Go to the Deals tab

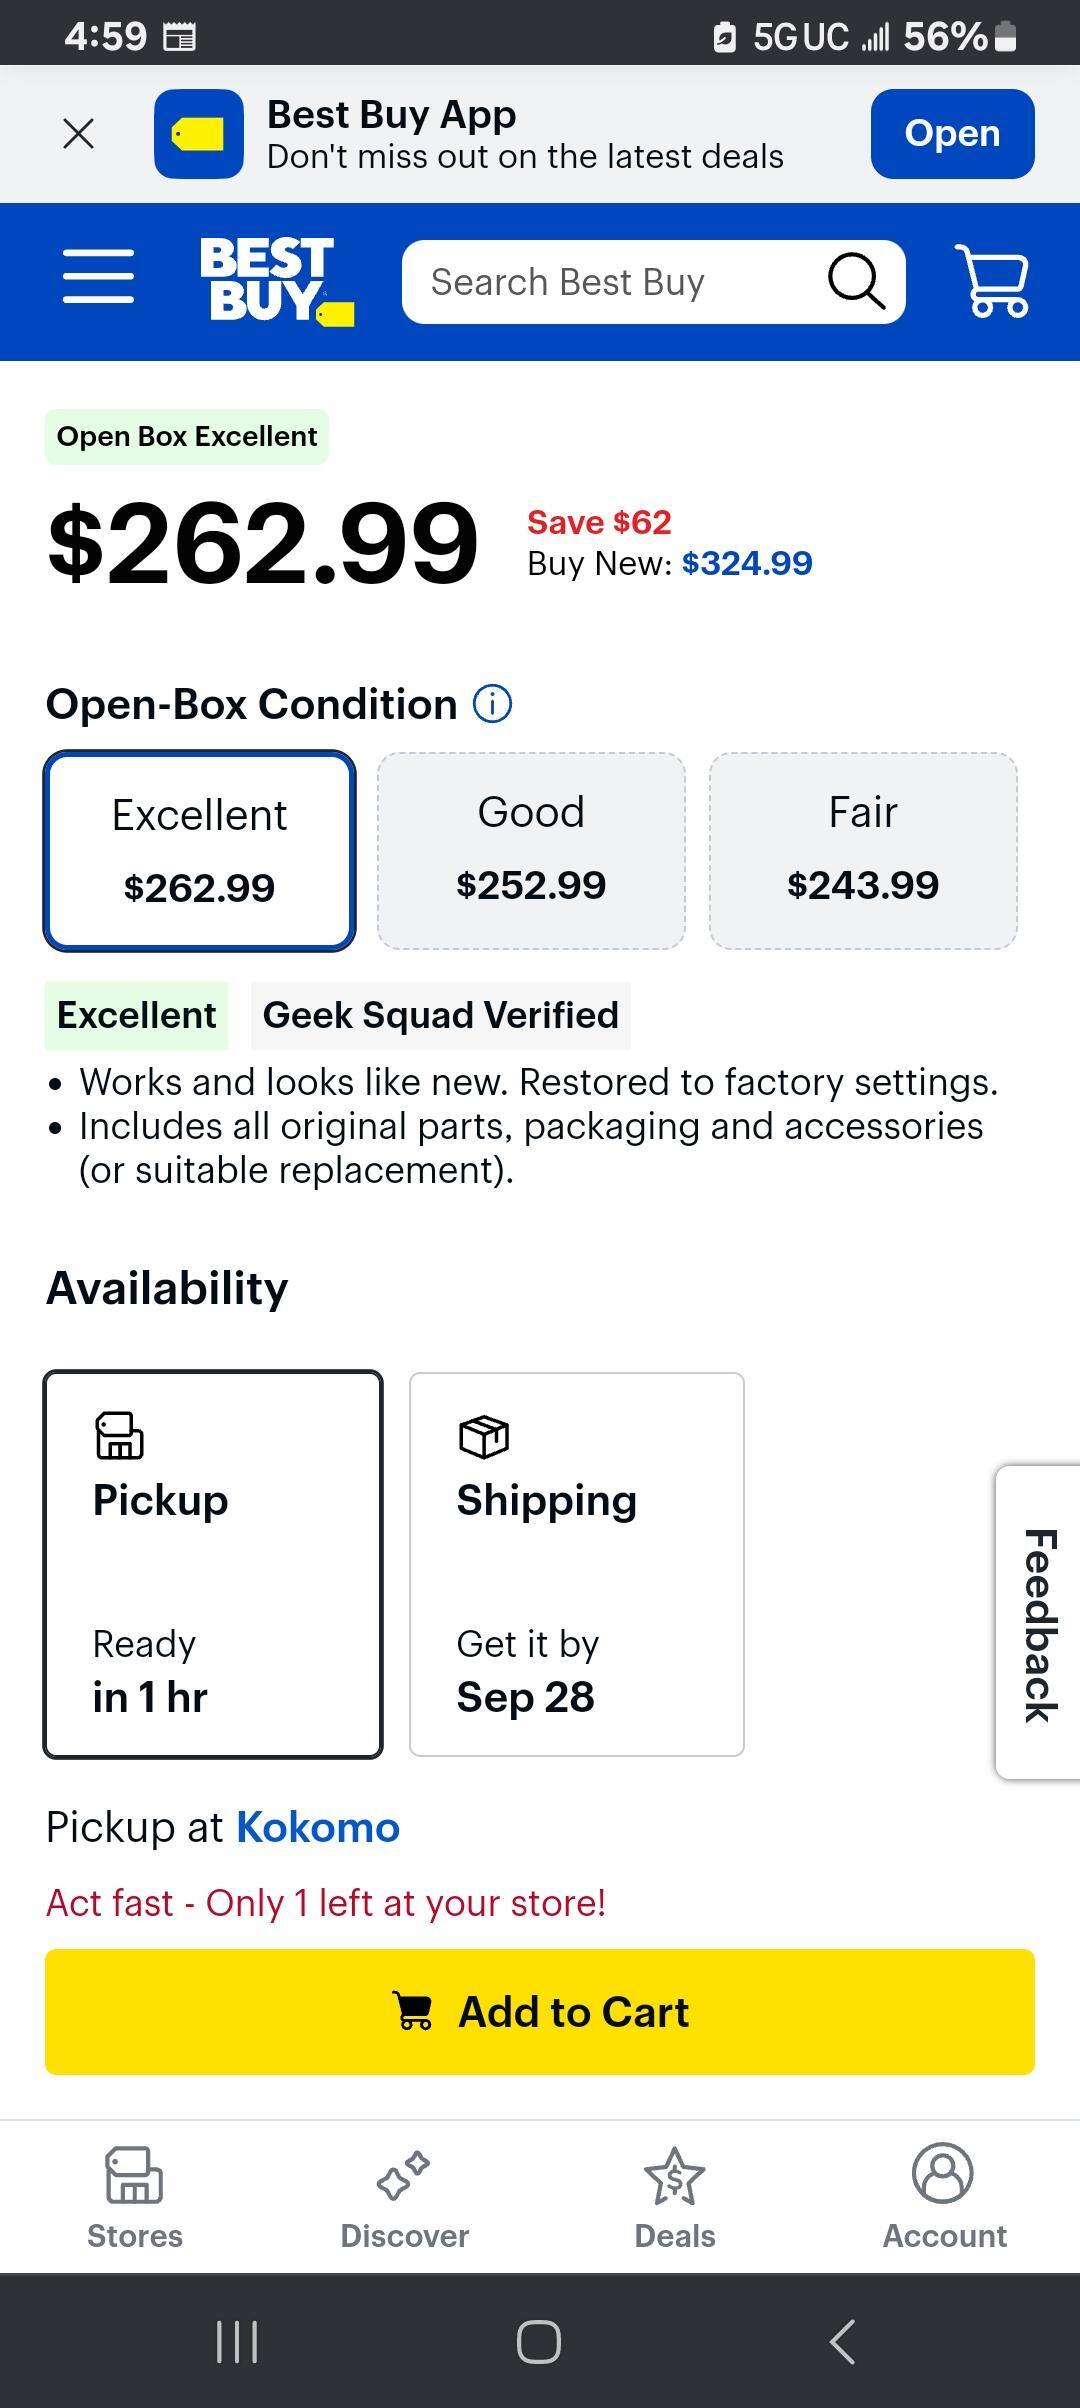click(x=675, y=2197)
